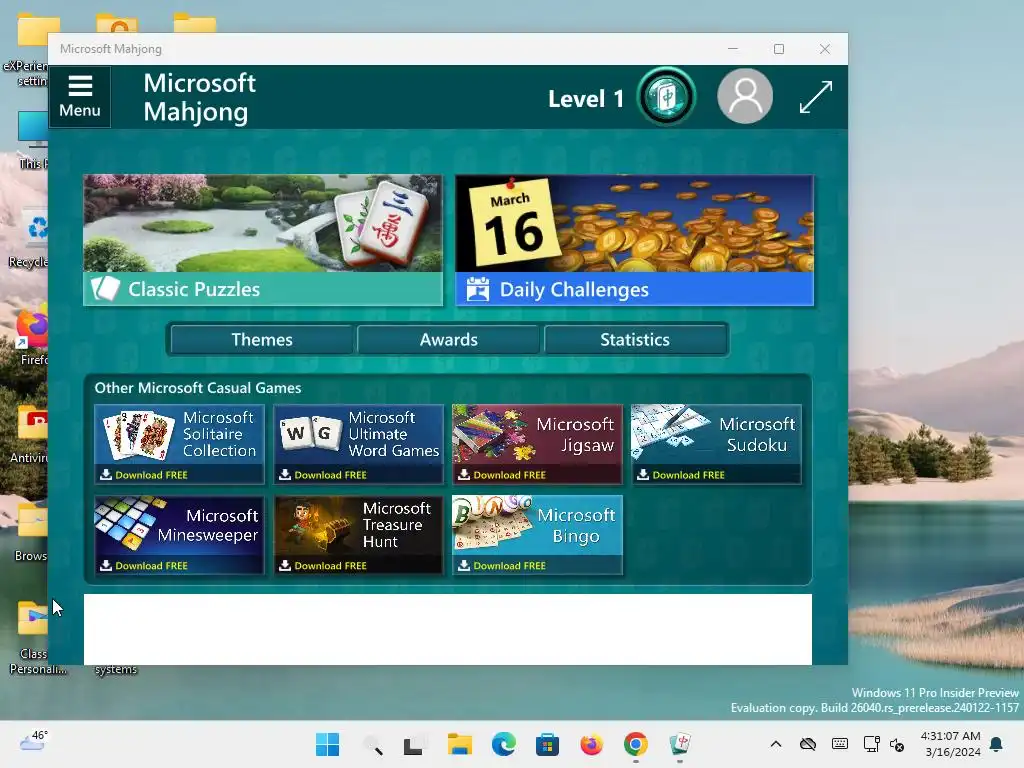
Task: Click Download FREE under Microsoft Minesweeper
Action: pyautogui.click(x=144, y=566)
